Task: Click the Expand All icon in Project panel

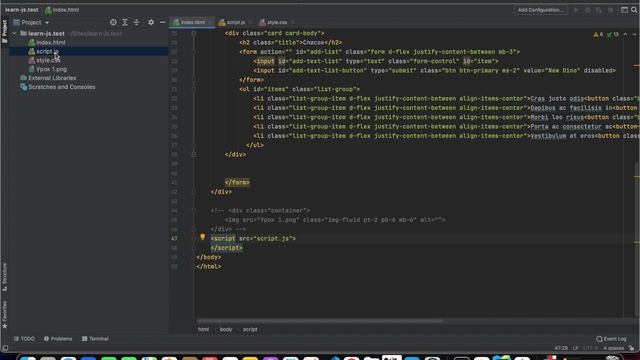Action: coord(125,22)
